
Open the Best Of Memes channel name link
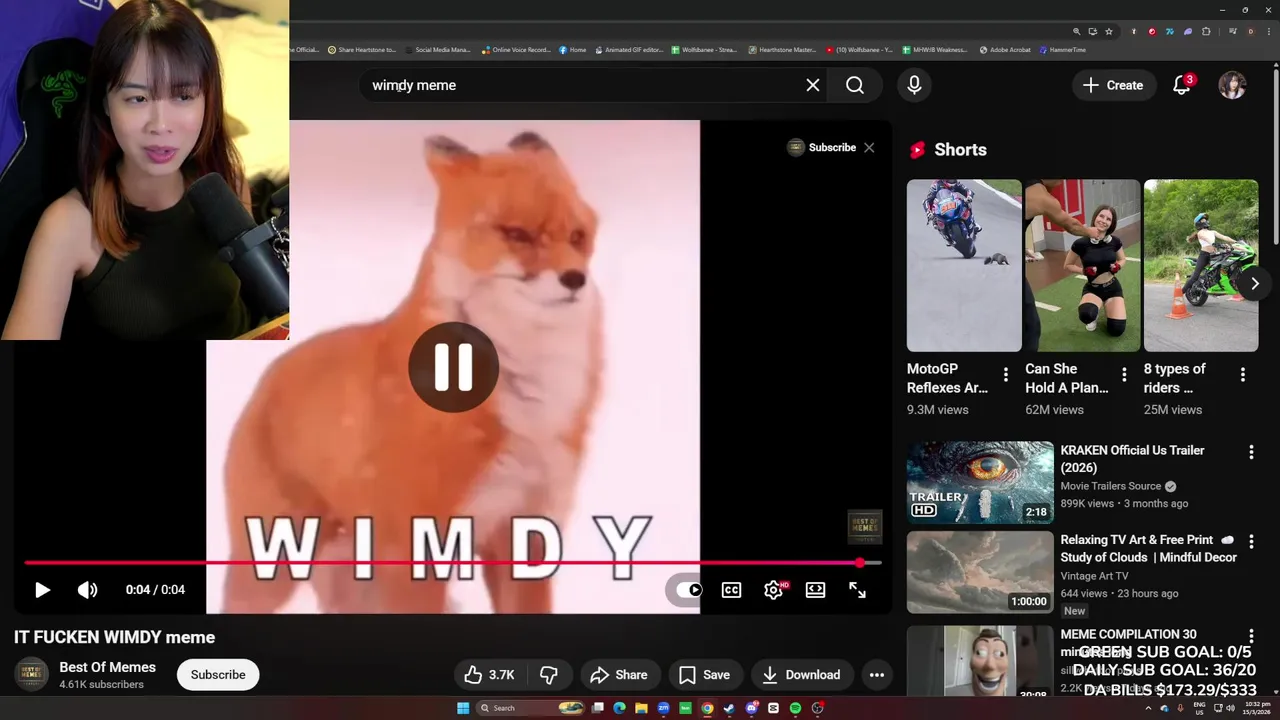(x=107, y=667)
